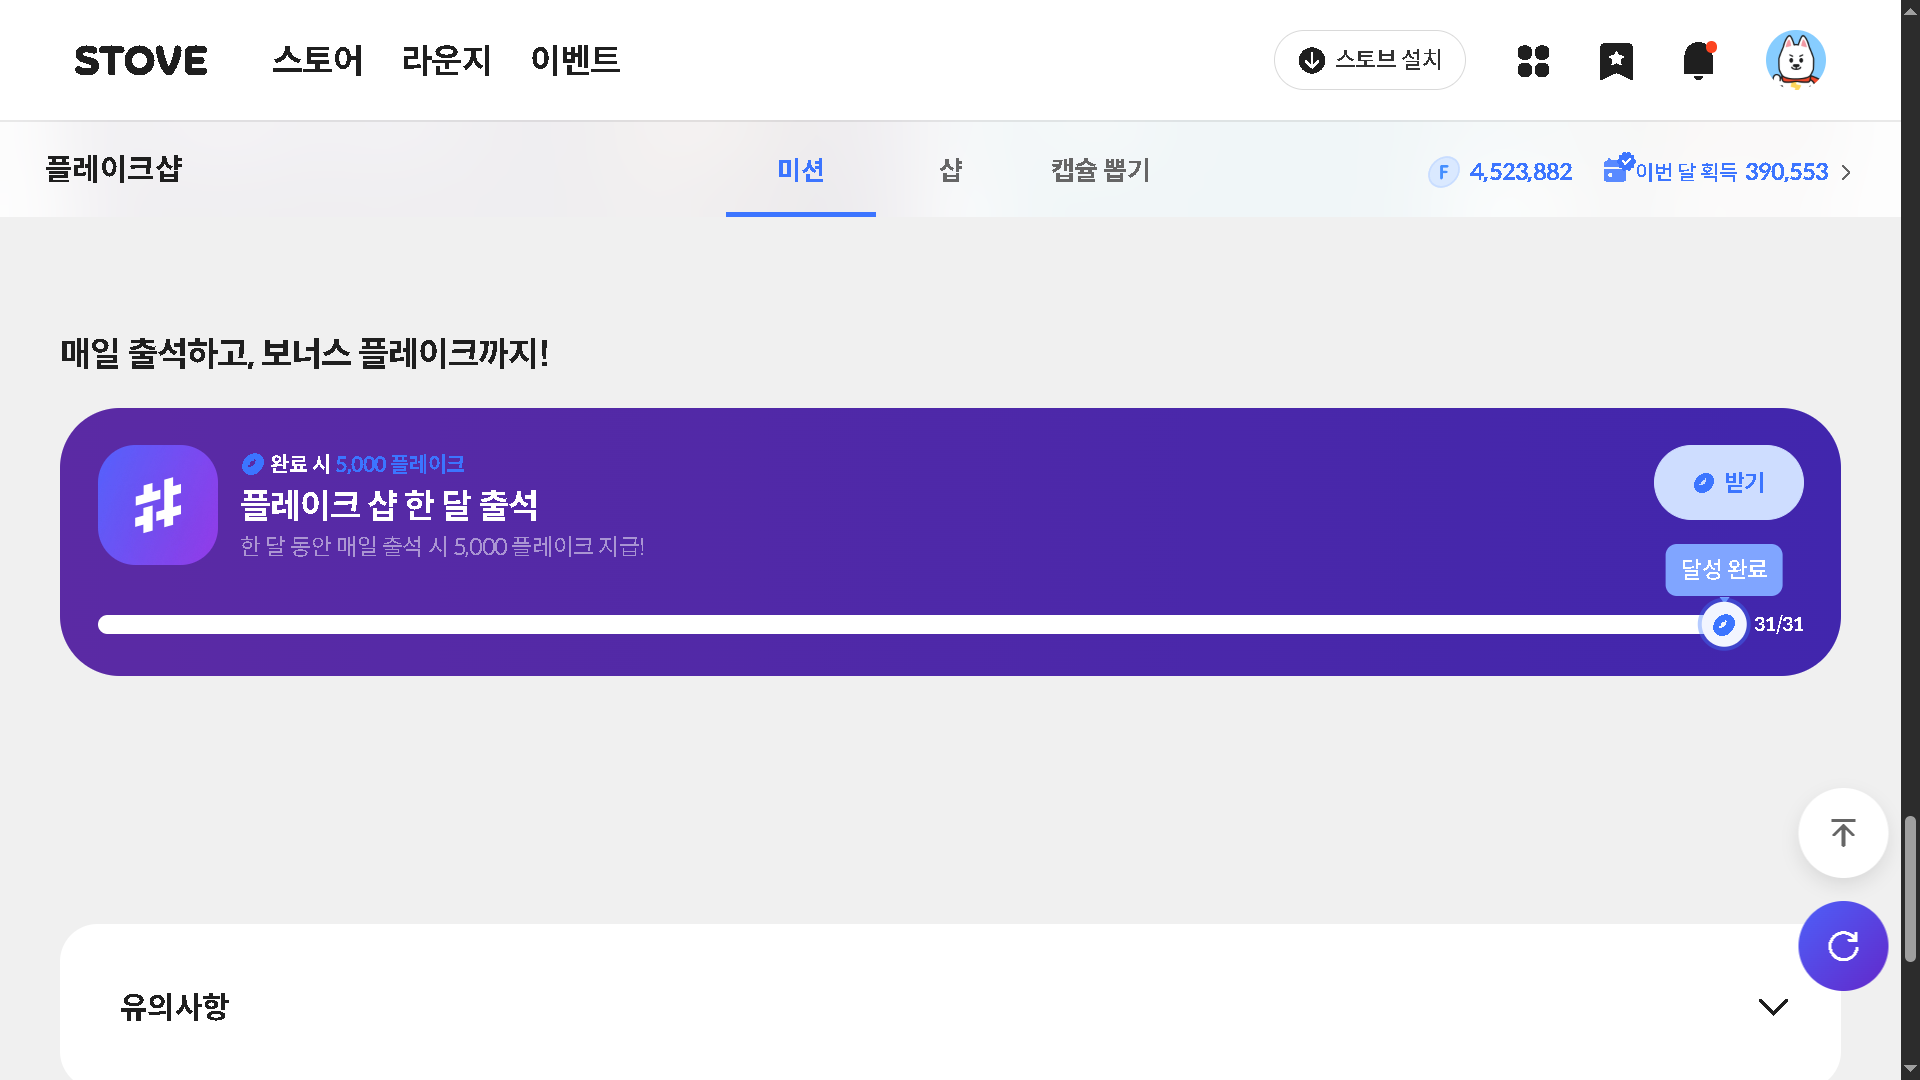Open 이번 달 획득 details arrow
The width and height of the screenshot is (1920, 1080).
click(x=1846, y=172)
